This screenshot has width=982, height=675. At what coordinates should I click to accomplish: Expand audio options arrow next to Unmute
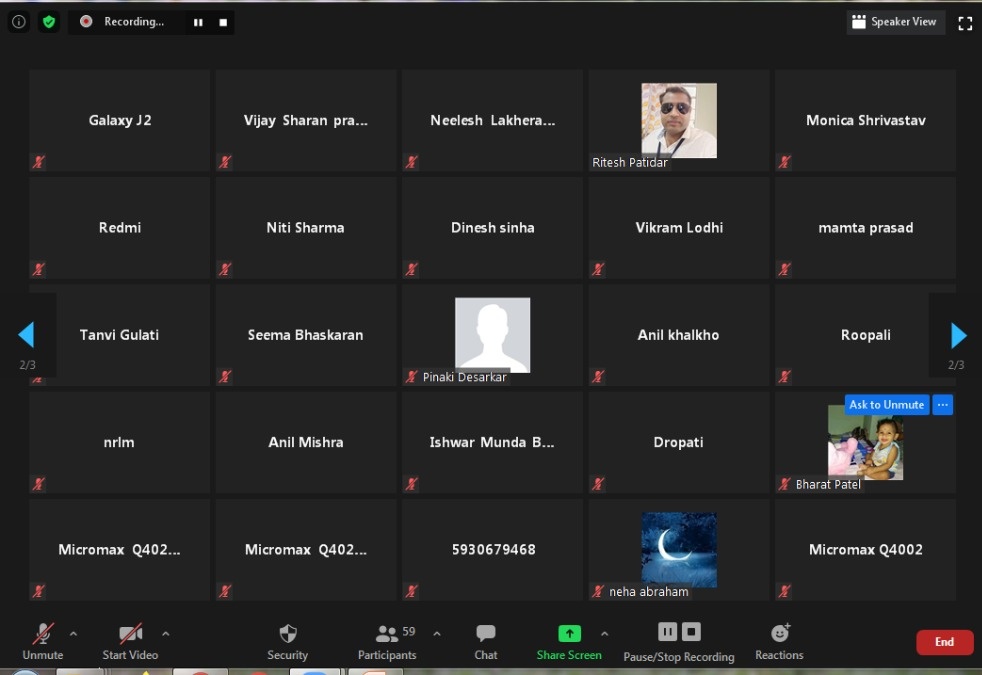click(73, 634)
